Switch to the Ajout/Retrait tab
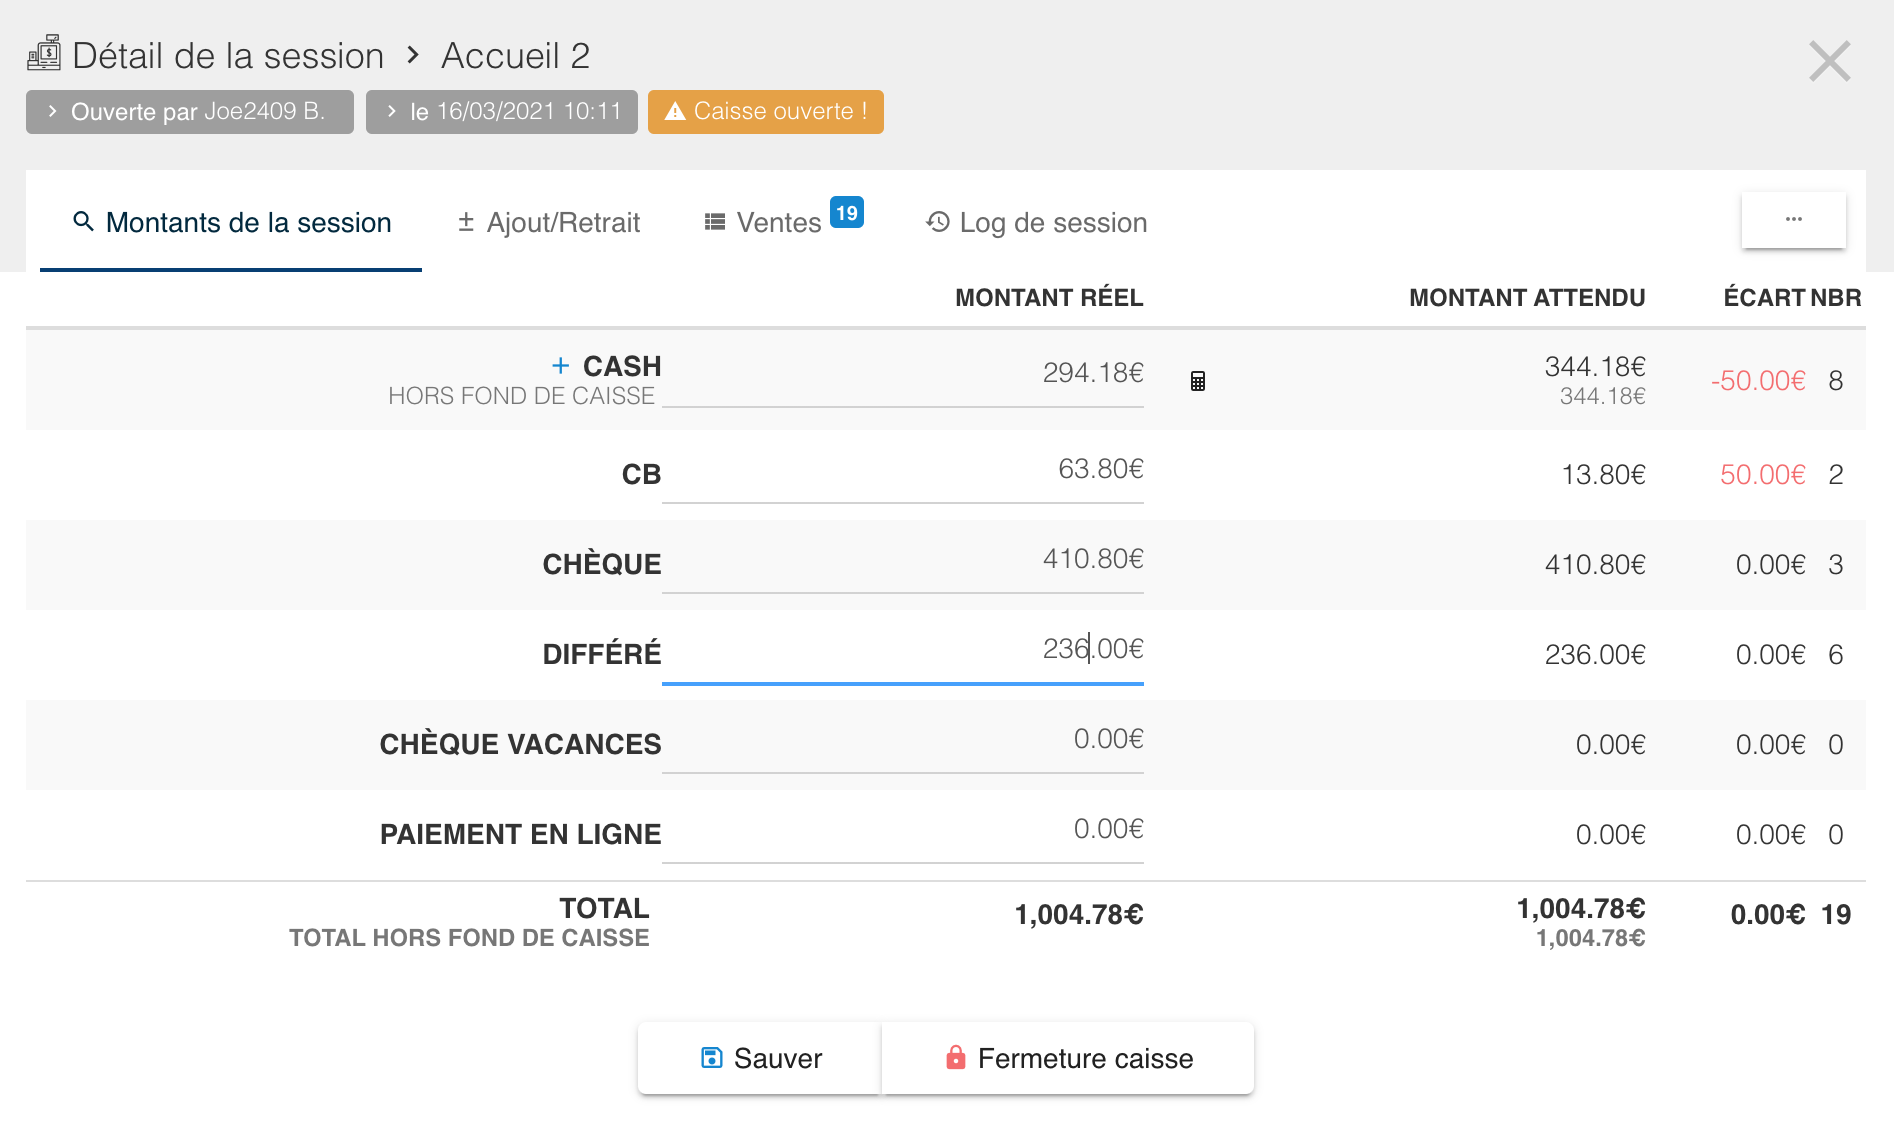The width and height of the screenshot is (1894, 1136). 548,222
